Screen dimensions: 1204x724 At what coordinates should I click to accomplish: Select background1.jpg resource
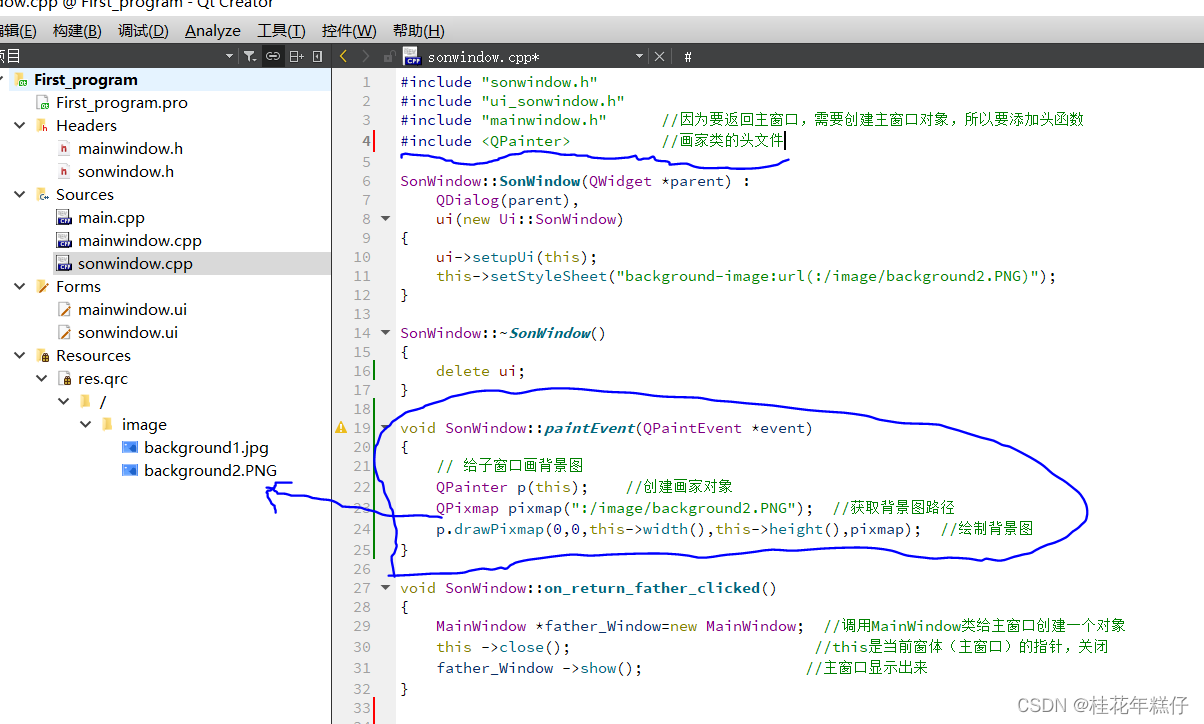pyautogui.click(x=206, y=448)
